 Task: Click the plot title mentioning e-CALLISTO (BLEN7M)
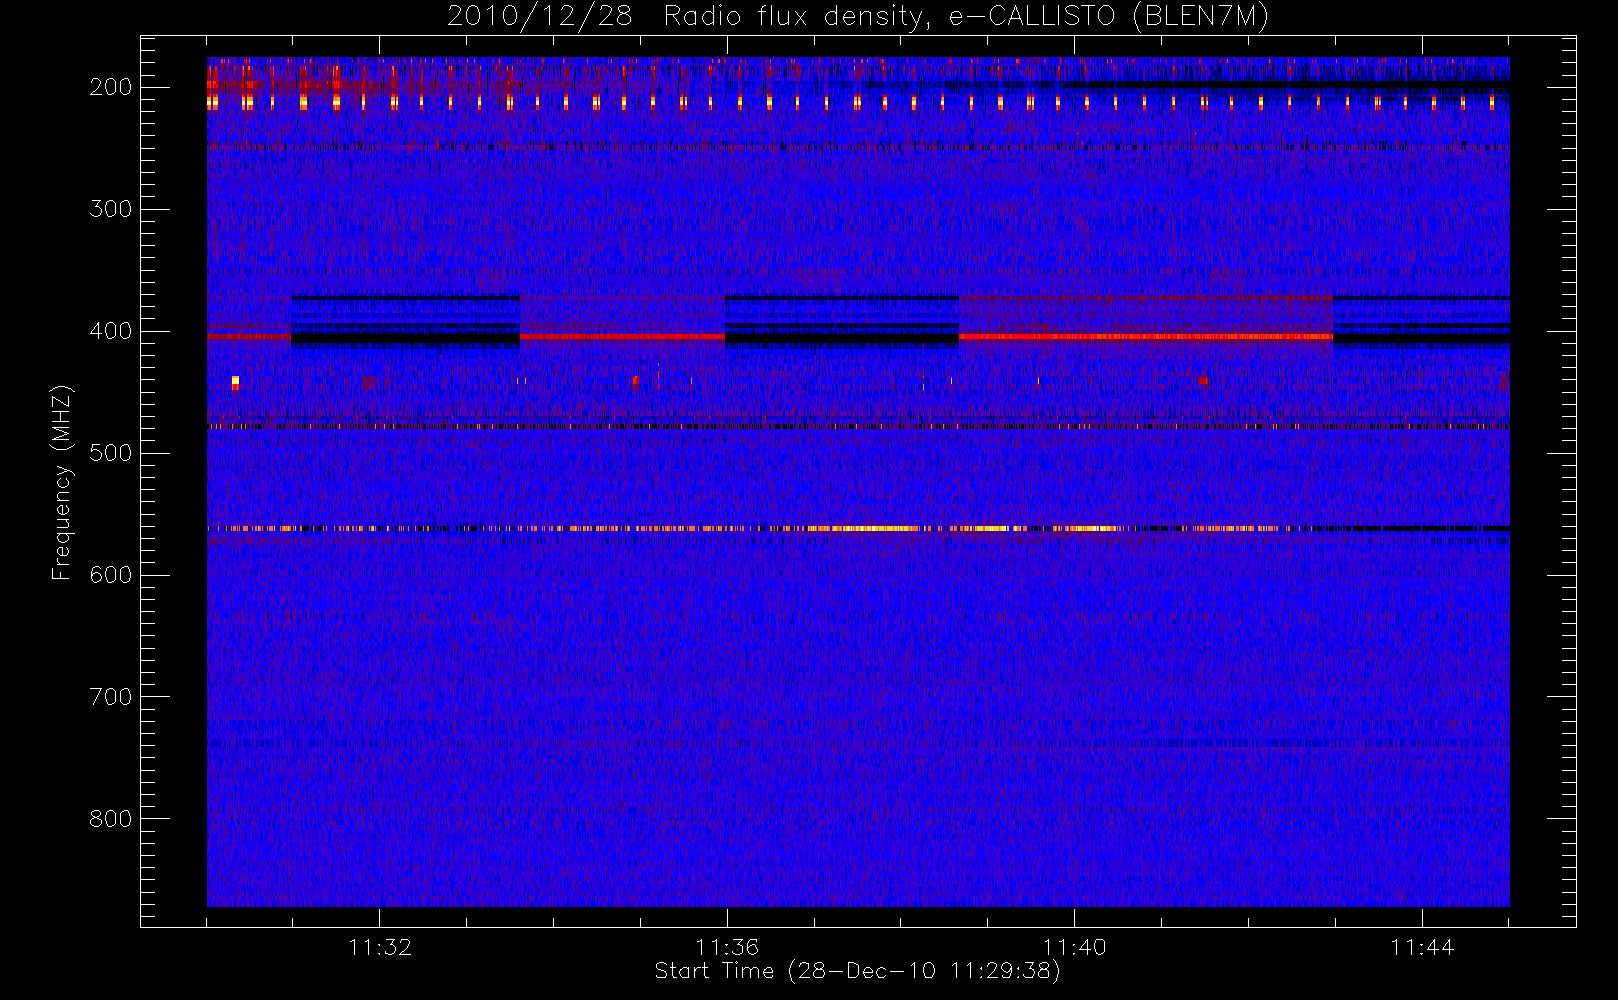pyautogui.click(x=858, y=16)
